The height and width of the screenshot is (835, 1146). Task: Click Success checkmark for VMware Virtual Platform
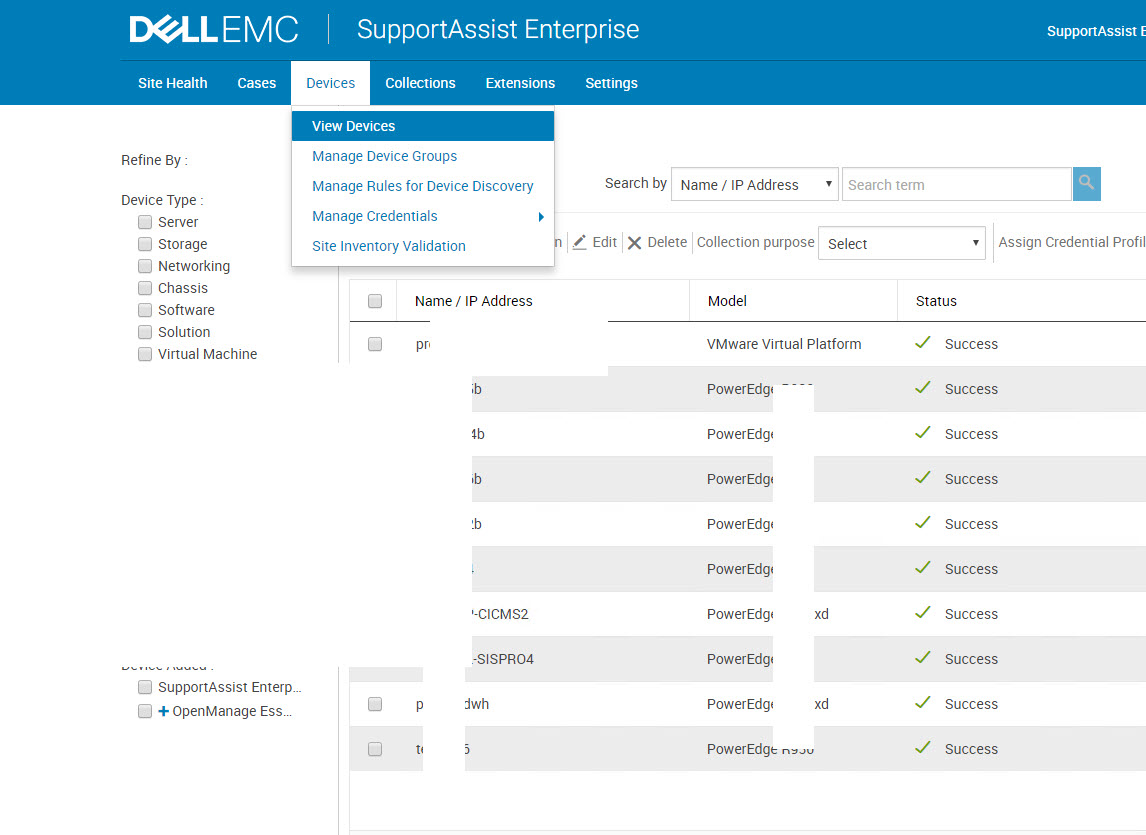click(x=923, y=343)
